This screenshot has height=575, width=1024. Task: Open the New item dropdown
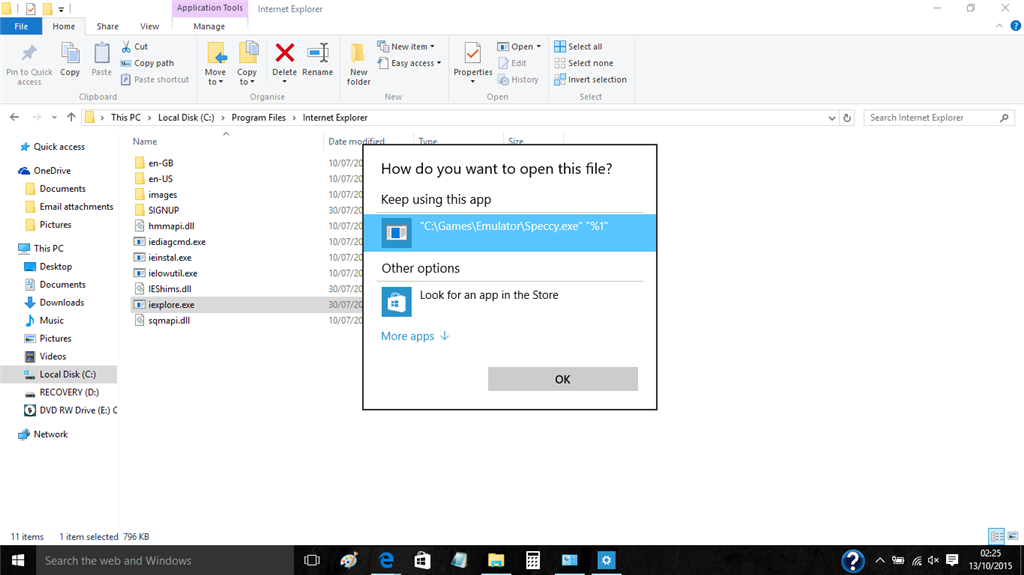point(406,46)
